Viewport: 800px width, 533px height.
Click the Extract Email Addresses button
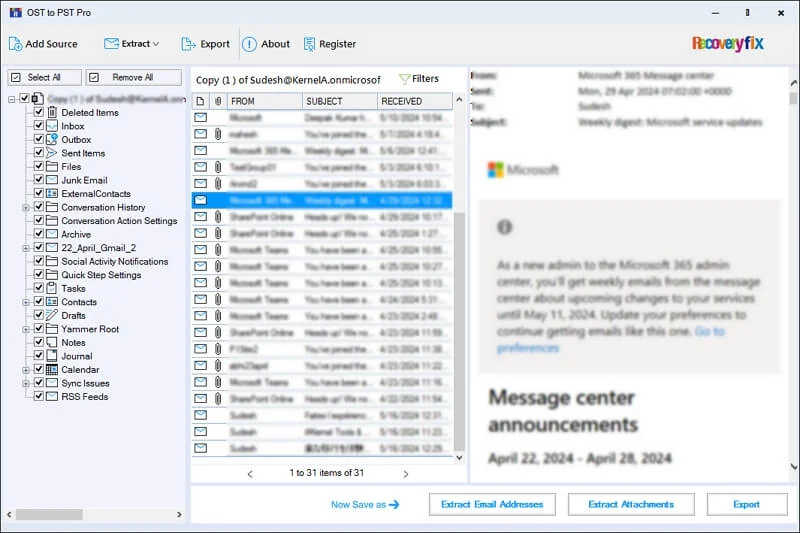492,504
